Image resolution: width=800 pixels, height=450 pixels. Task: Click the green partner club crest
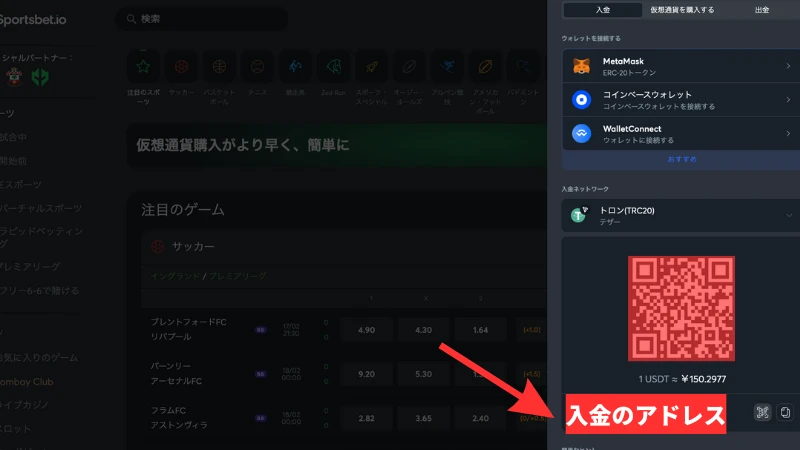click(x=40, y=77)
